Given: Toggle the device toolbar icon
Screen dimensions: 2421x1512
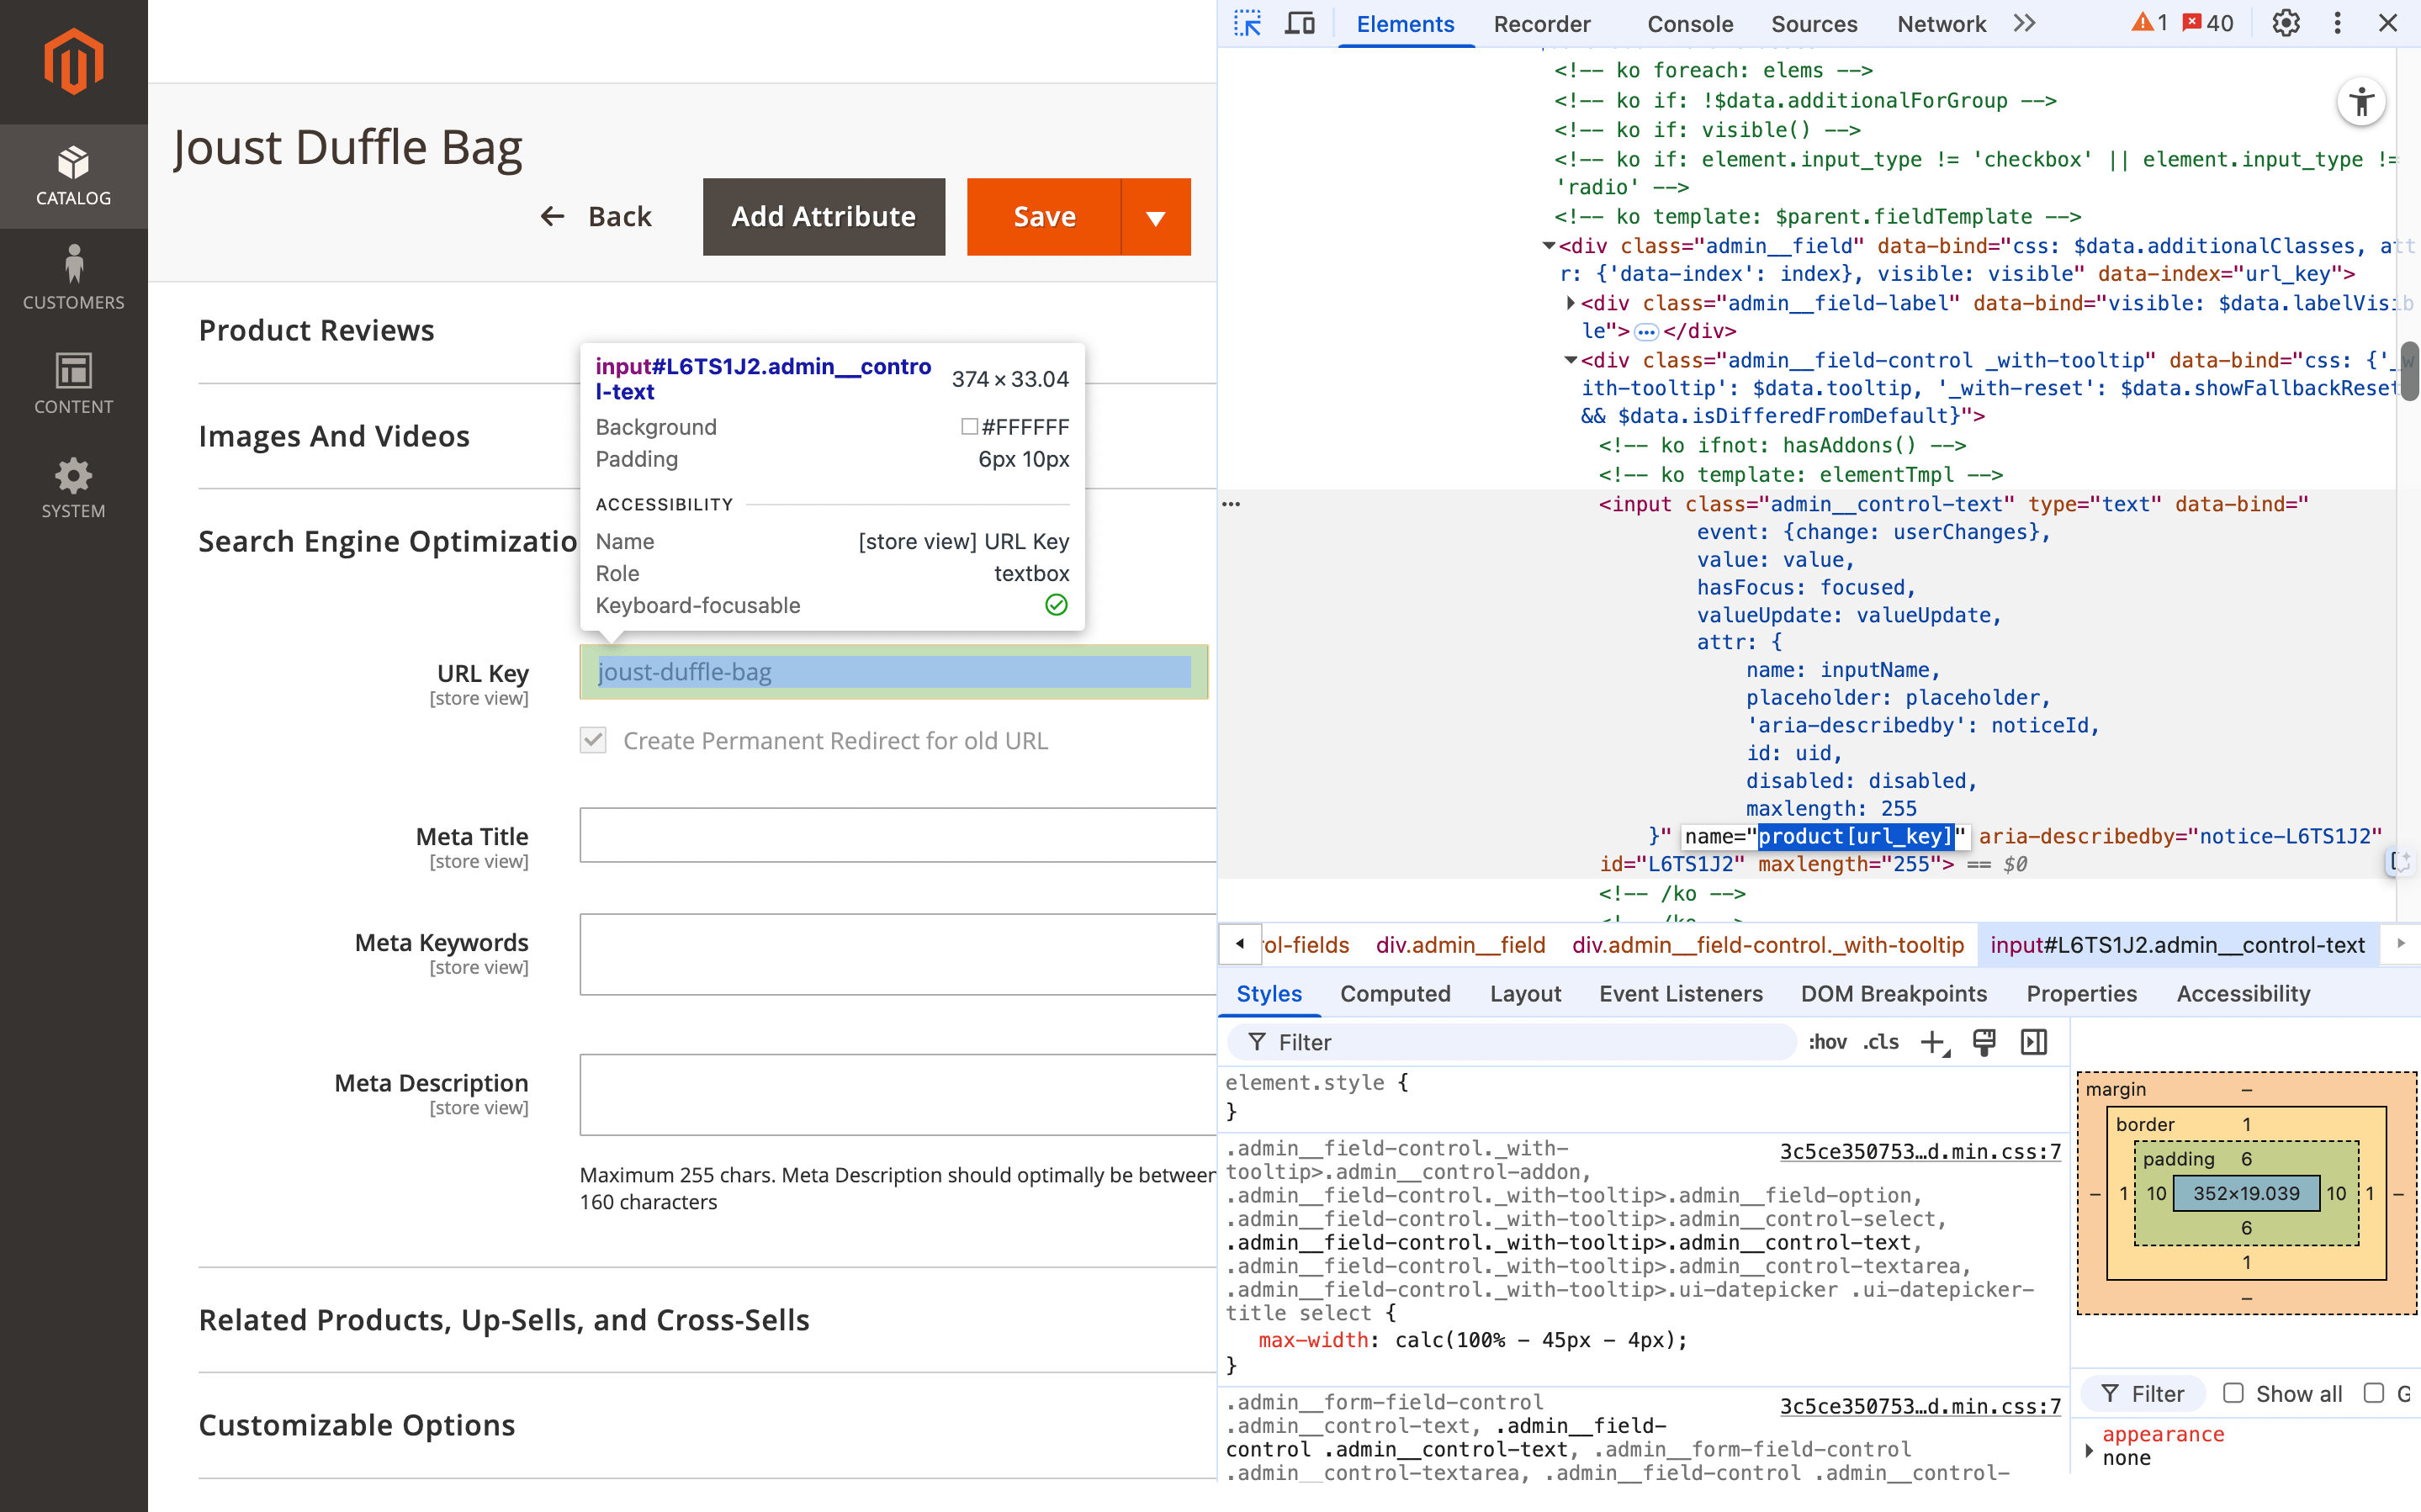Looking at the screenshot, I should (x=1299, y=23).
